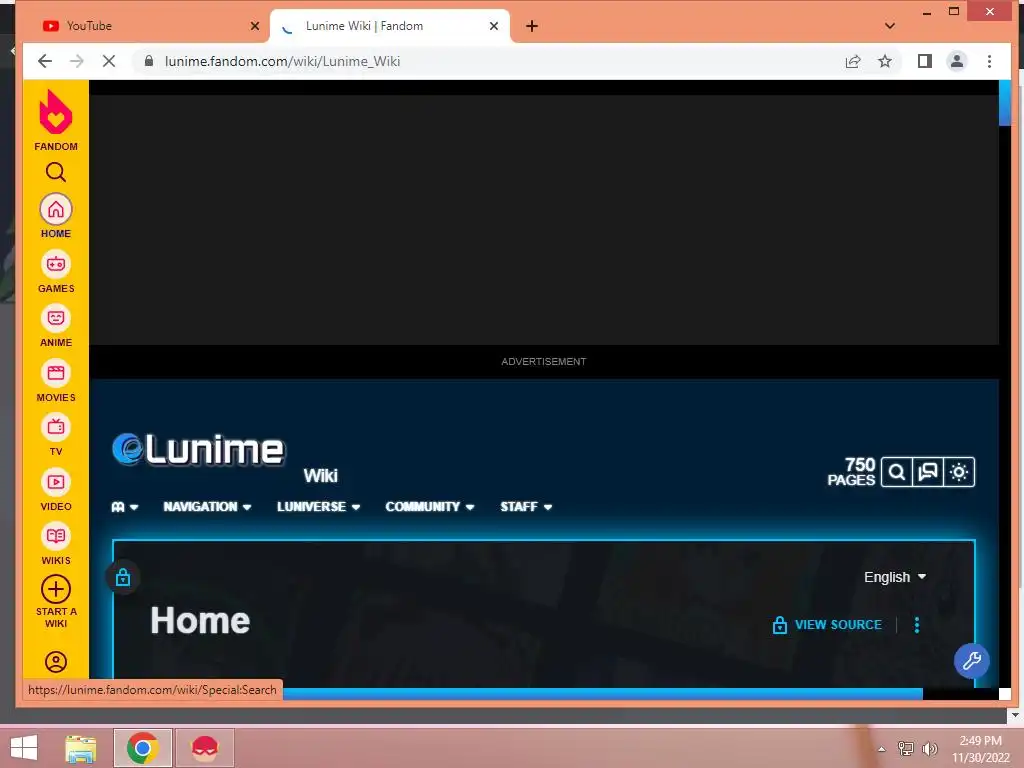The height and width of the screenshot is (768, 1024).
Task: Click the Start a Wiki plus icon
Action: [56, 589]
